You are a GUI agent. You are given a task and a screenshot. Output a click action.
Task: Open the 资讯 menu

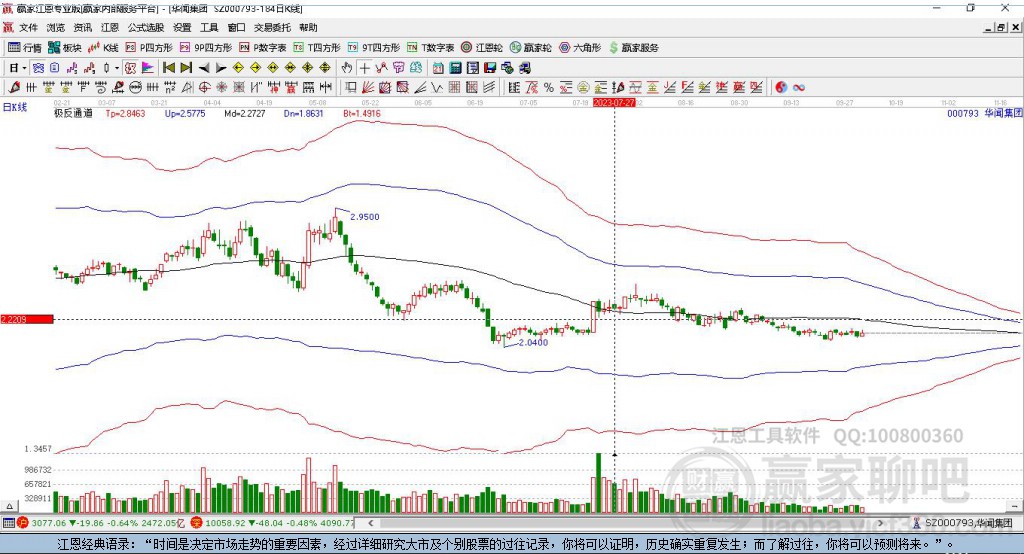(83, 27)
